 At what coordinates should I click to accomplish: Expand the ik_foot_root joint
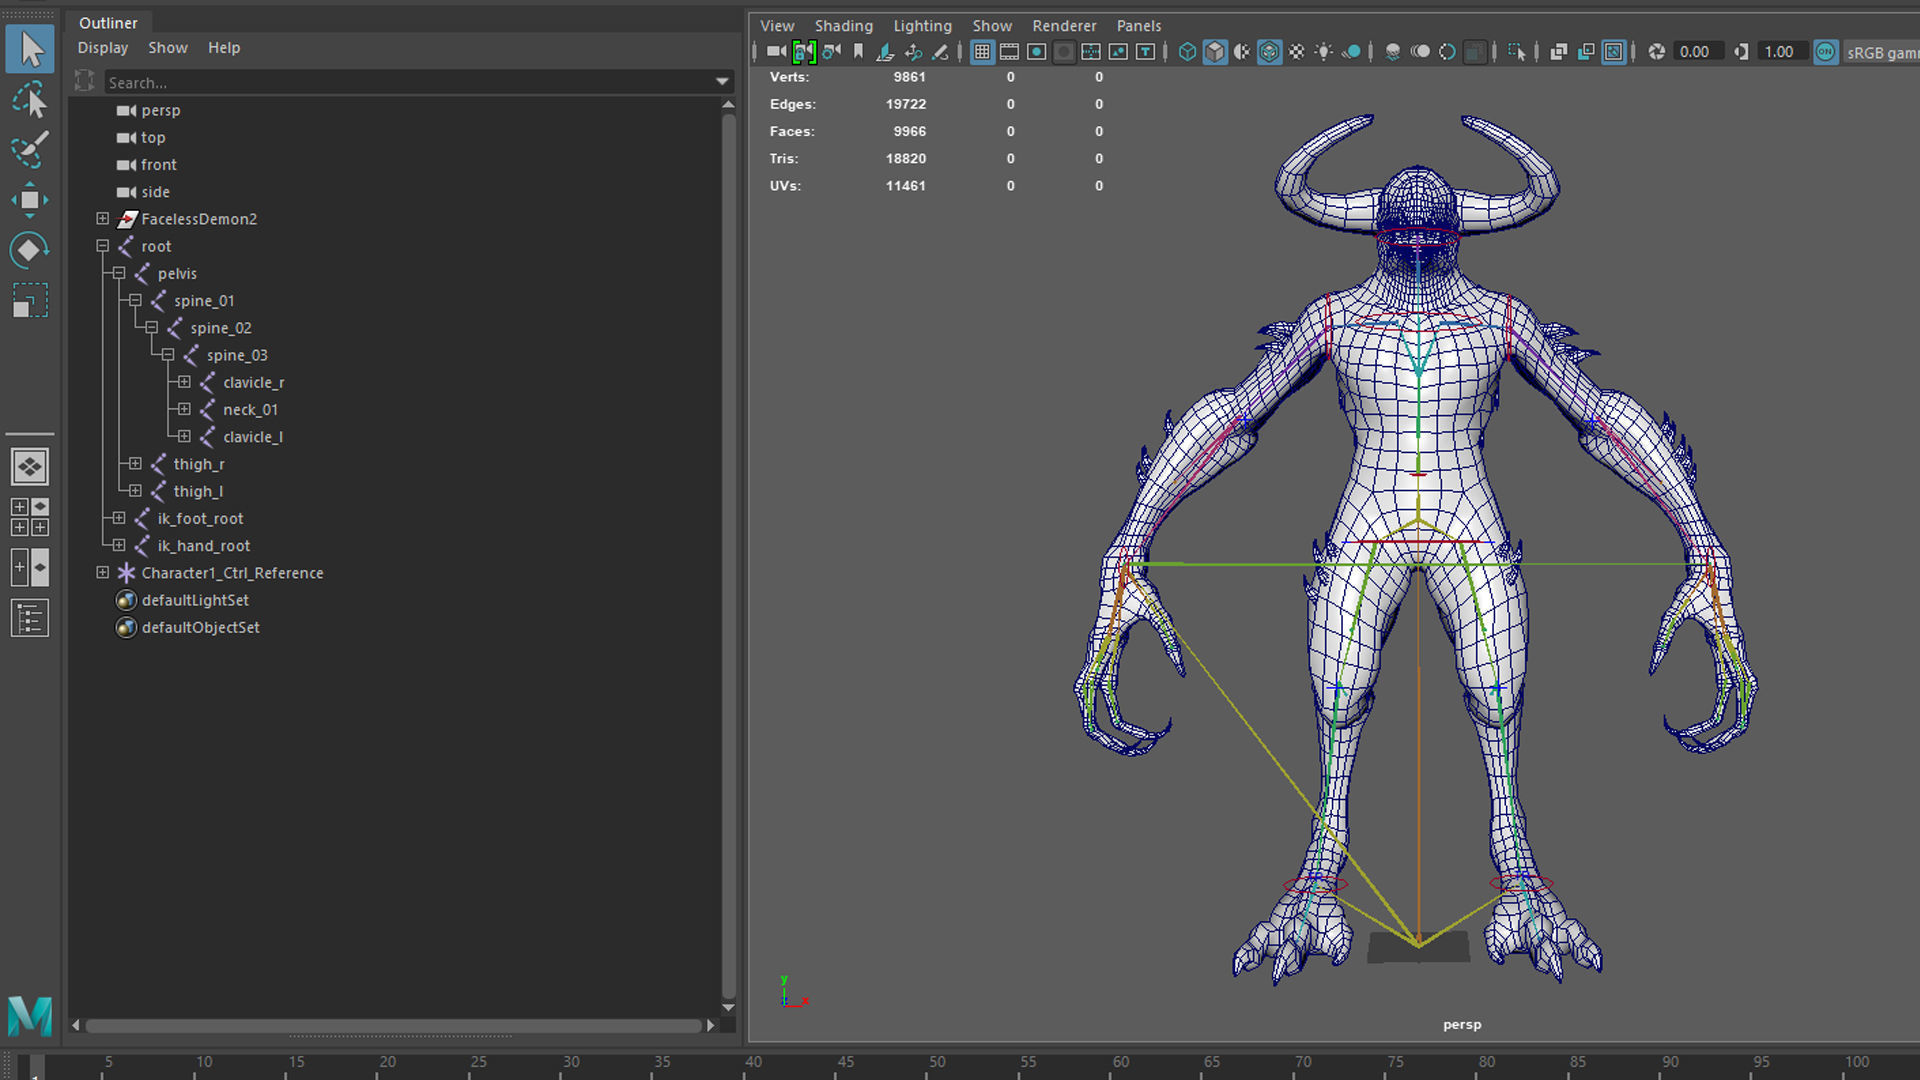[x=119, y=517]
